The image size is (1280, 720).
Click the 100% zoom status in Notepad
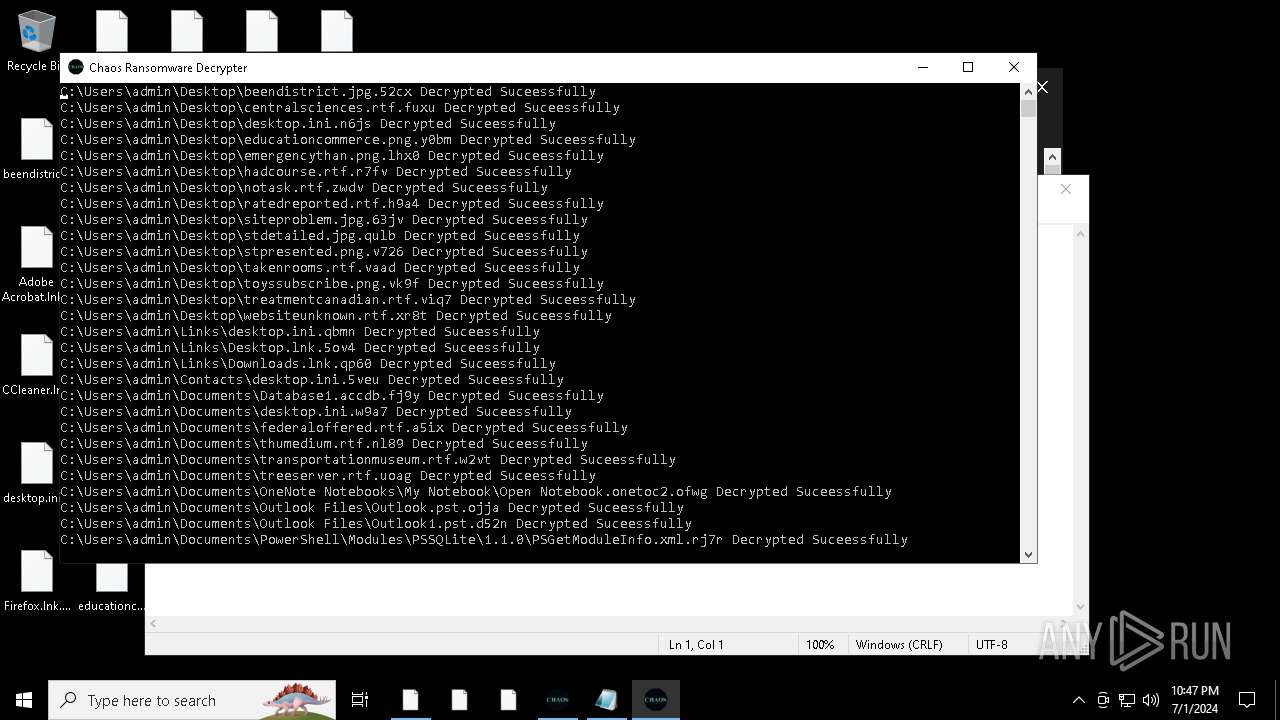[820, 645]
